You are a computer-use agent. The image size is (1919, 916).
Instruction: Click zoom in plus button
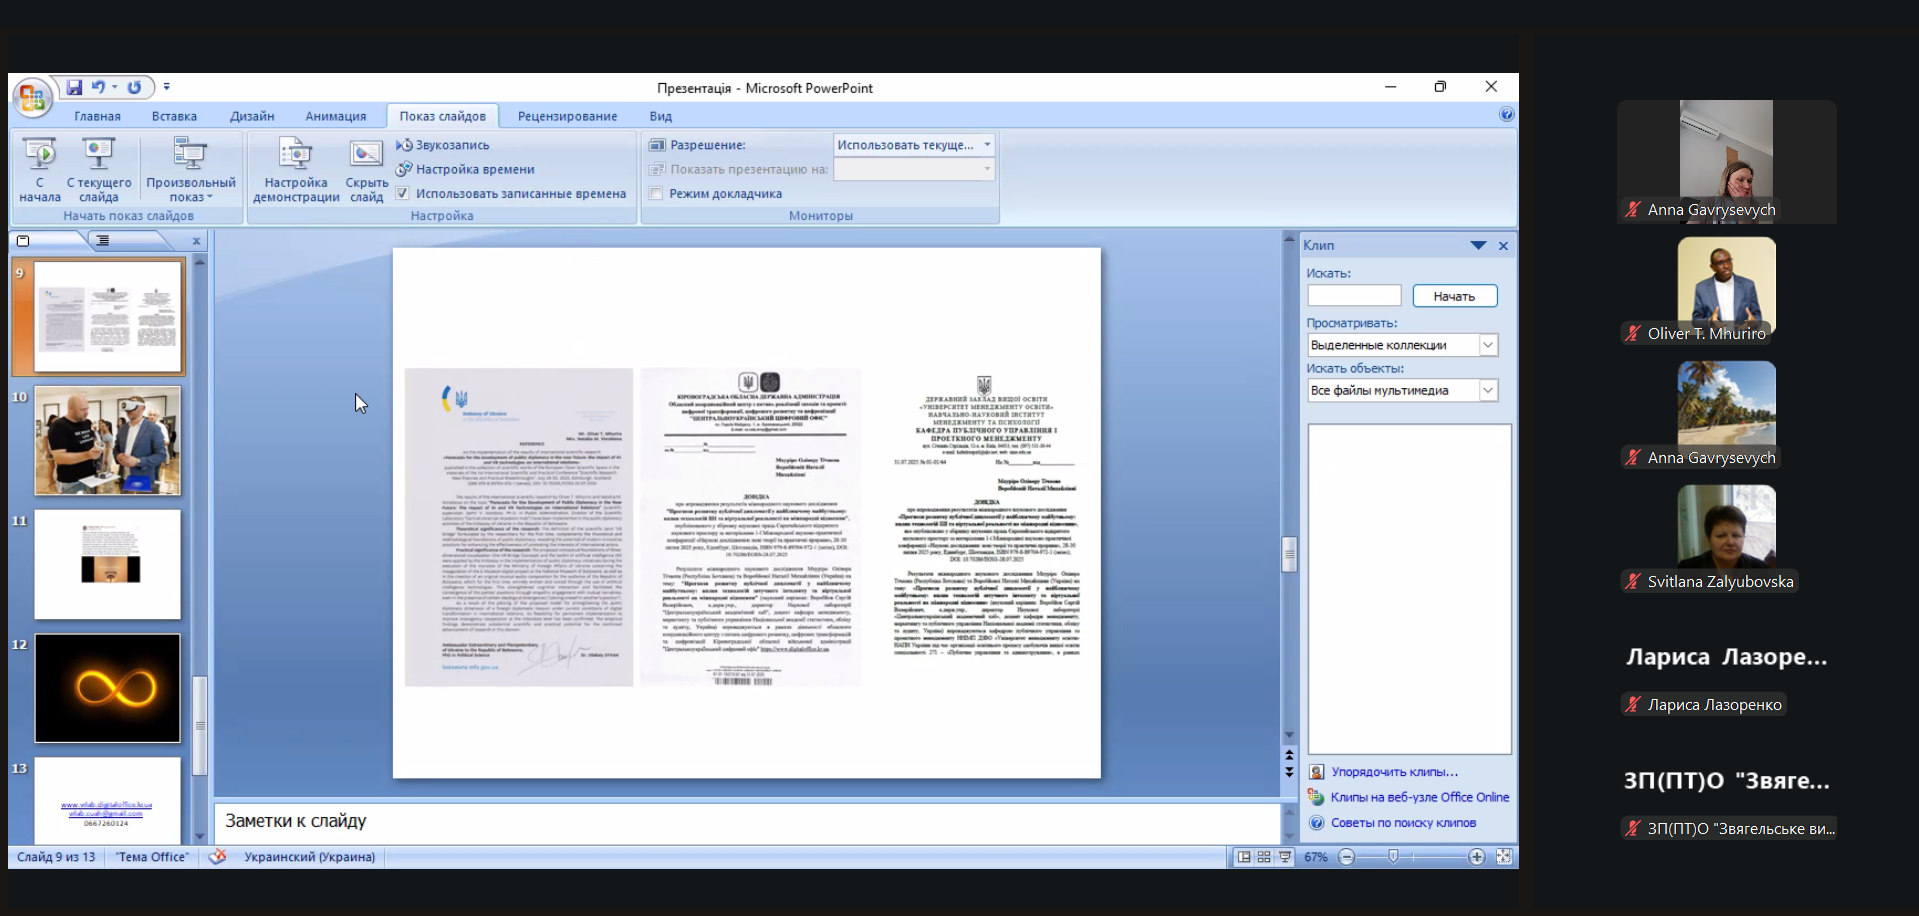click(x=1476, y=857)
